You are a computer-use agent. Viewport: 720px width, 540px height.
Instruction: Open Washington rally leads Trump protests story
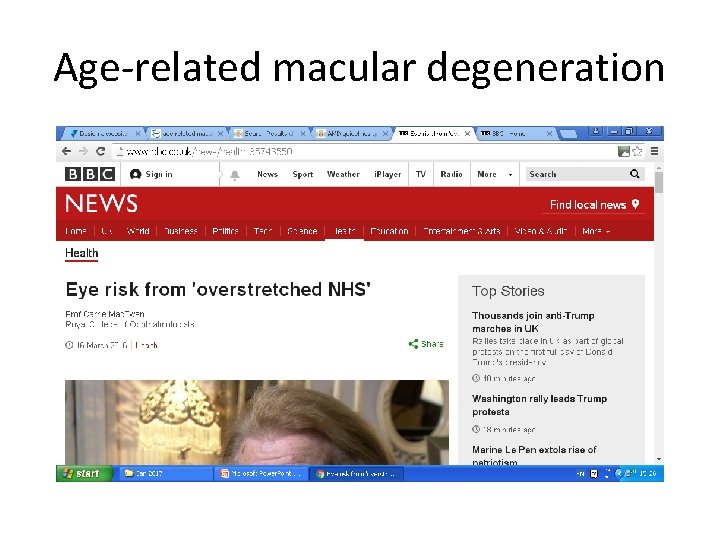[x=540, y=405]
